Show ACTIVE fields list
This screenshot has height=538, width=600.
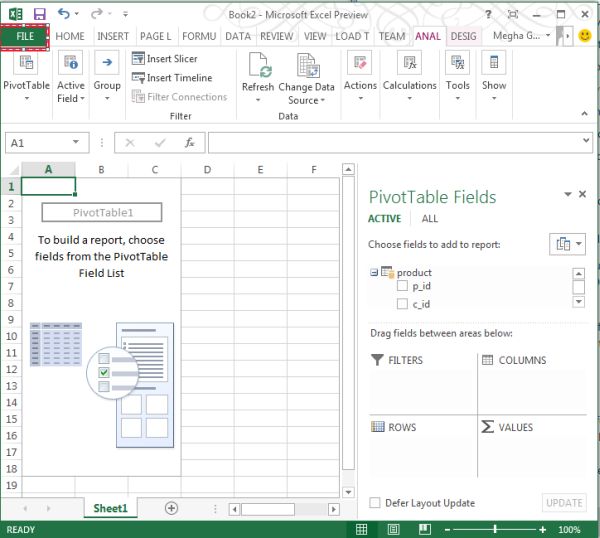tap(384, 218)
